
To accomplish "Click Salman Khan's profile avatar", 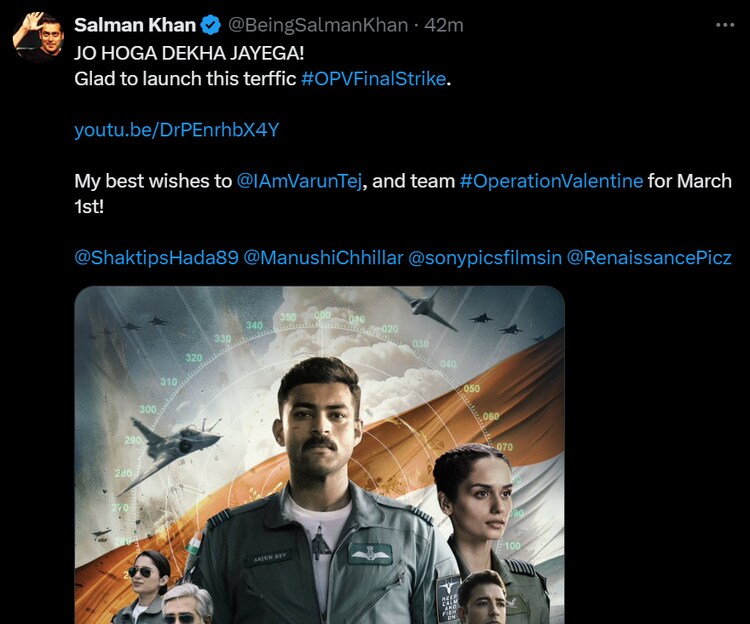I will click(x=36, y=38).
